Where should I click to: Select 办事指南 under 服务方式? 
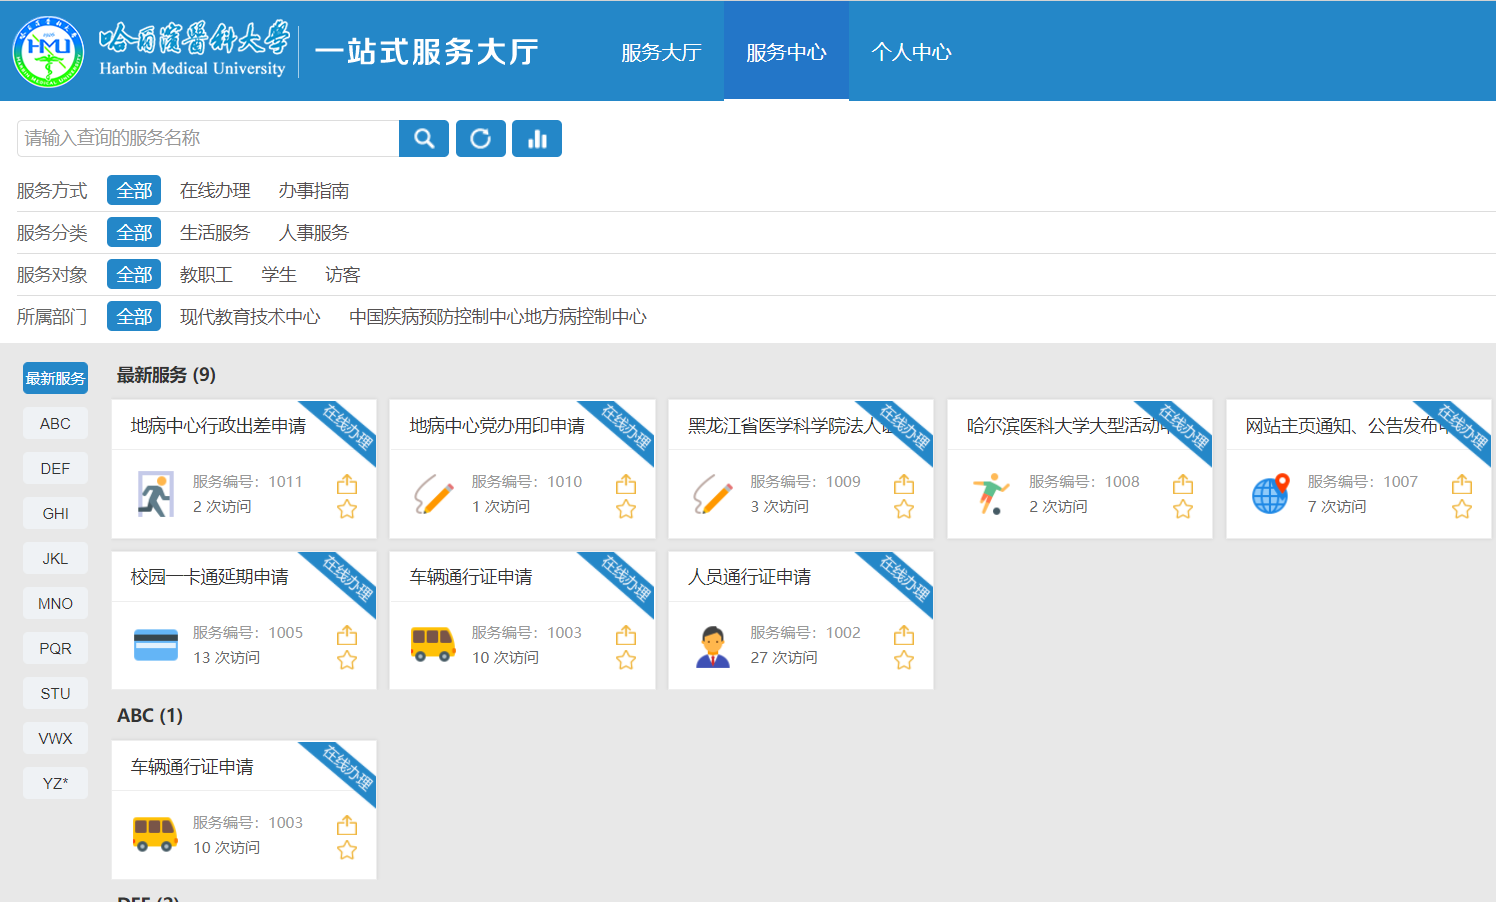[x=314, y=191]
